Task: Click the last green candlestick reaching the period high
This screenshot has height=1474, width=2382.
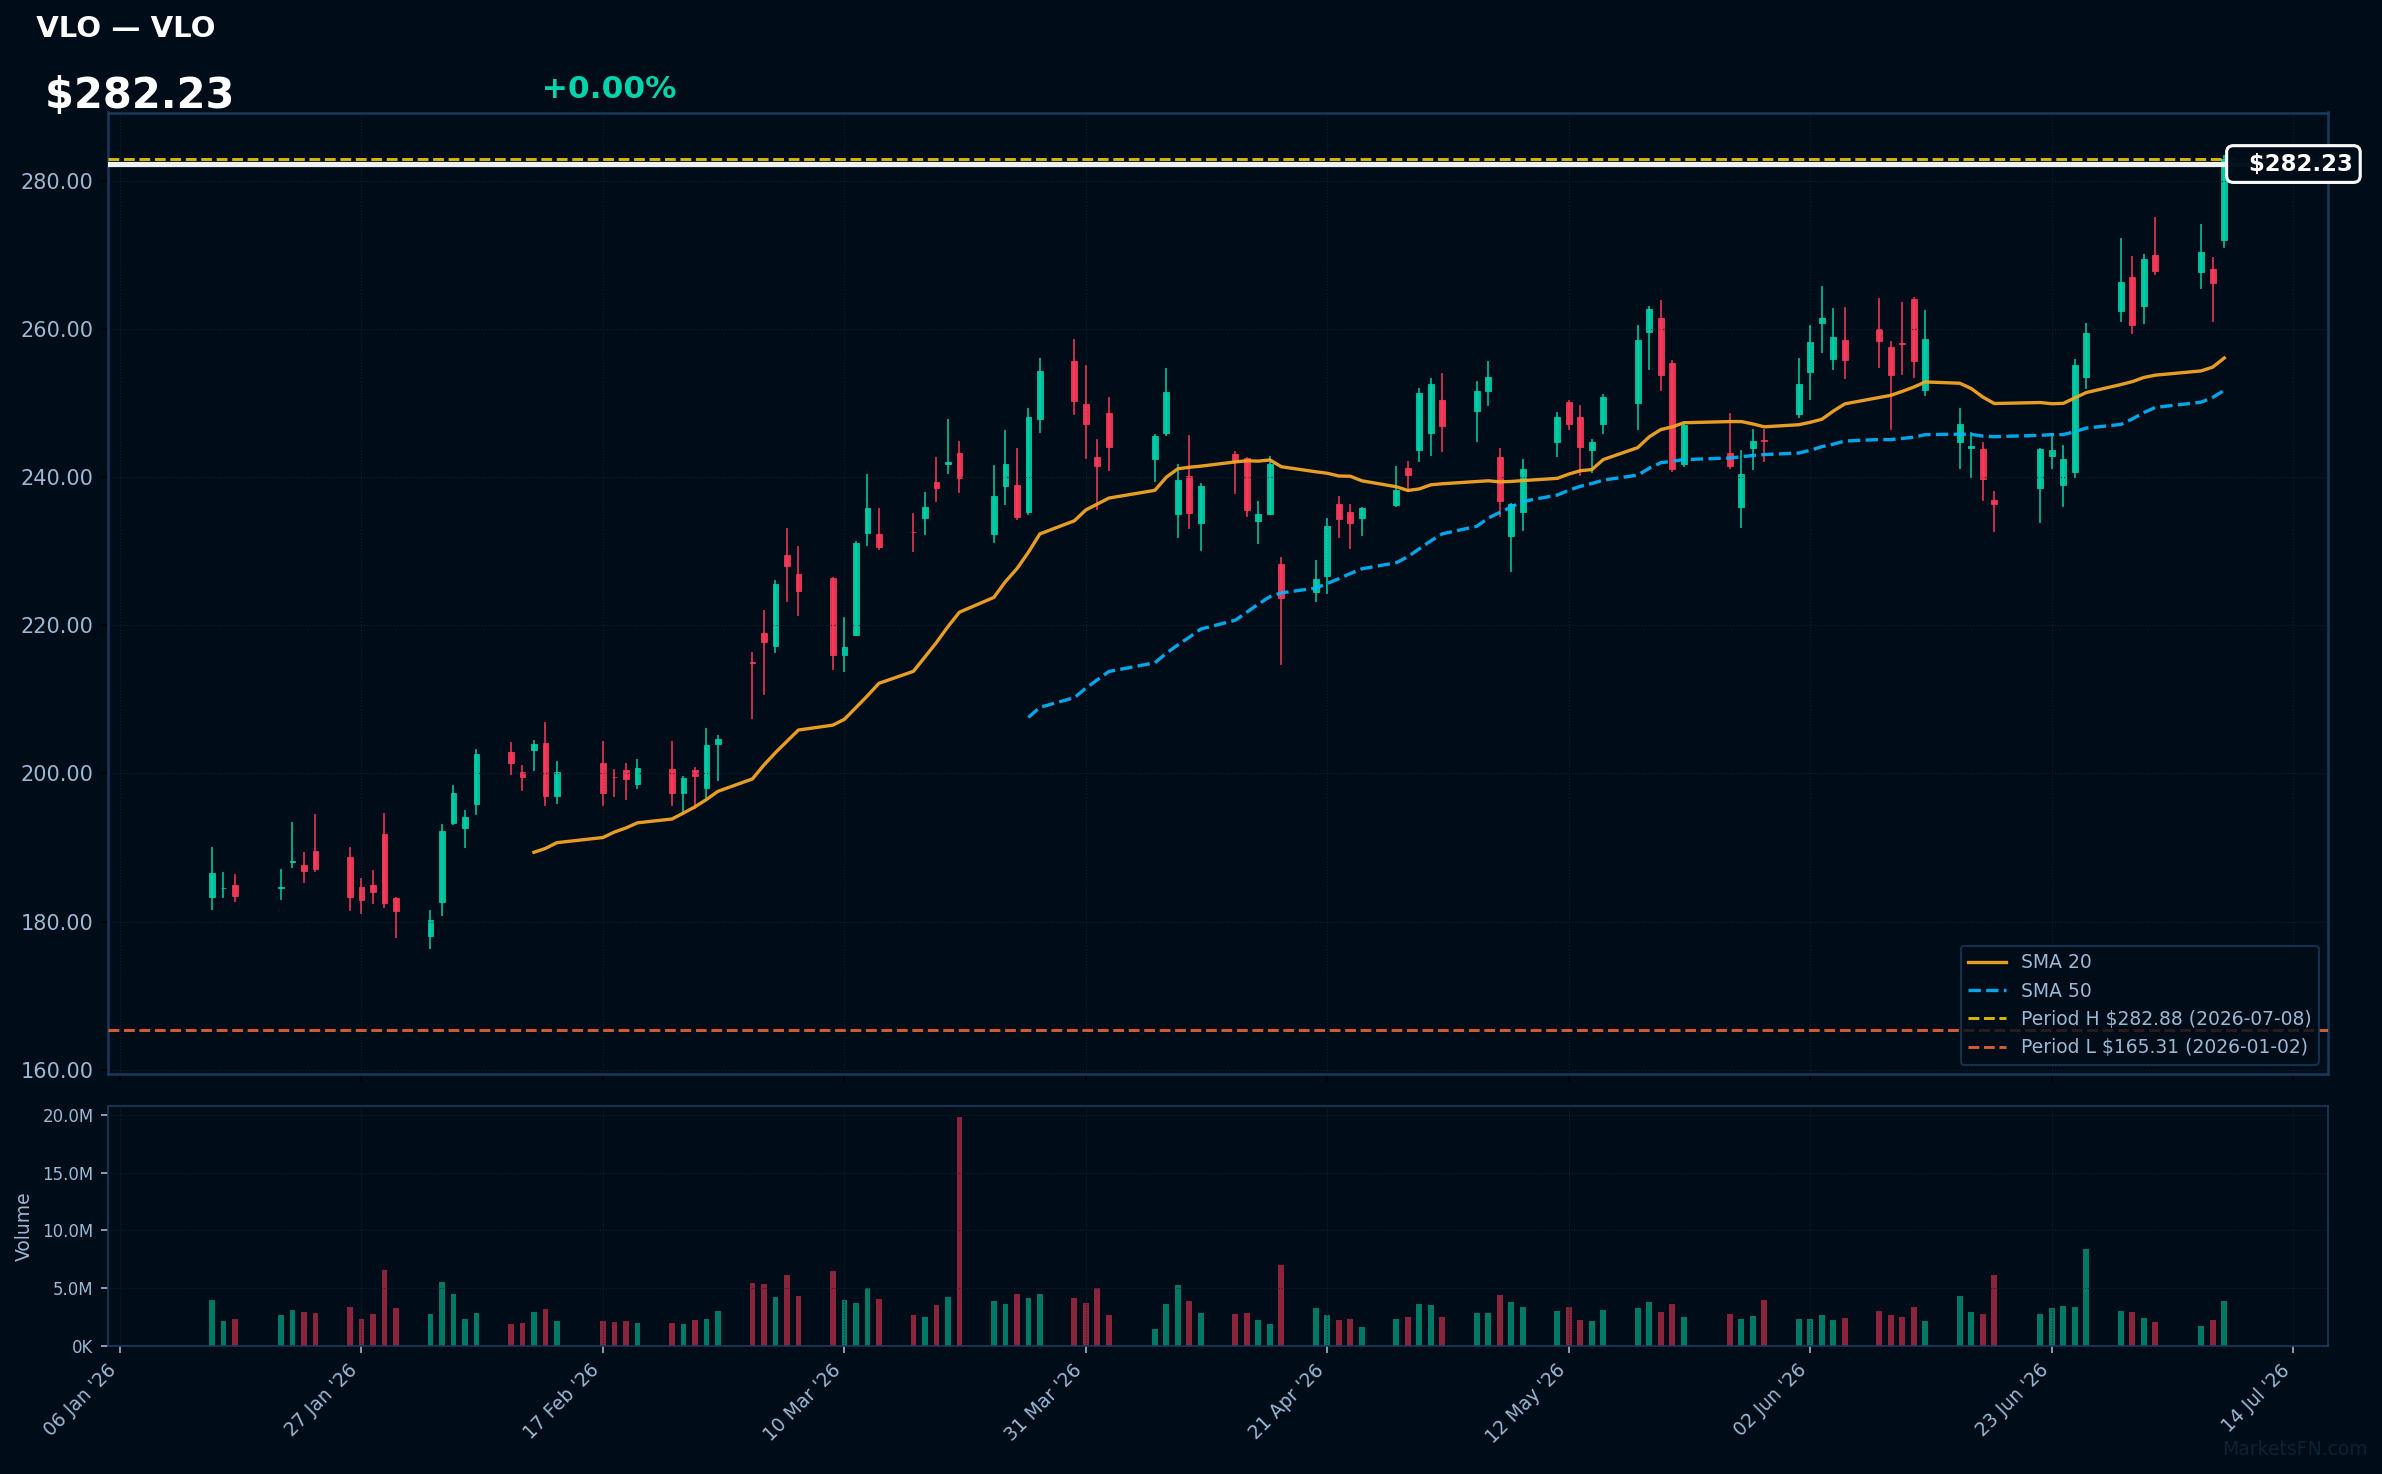Action: pos(2224,204)
